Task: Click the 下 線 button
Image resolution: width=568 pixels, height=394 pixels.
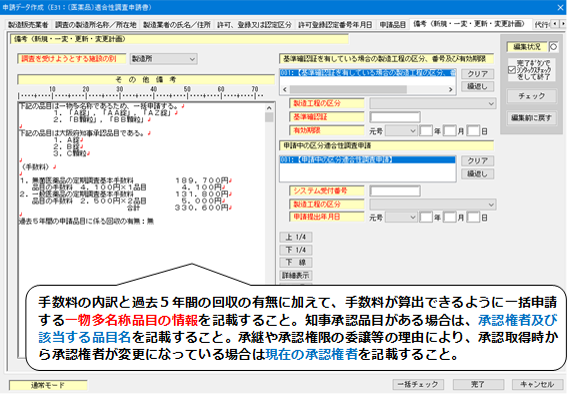Action: point(296,263)
